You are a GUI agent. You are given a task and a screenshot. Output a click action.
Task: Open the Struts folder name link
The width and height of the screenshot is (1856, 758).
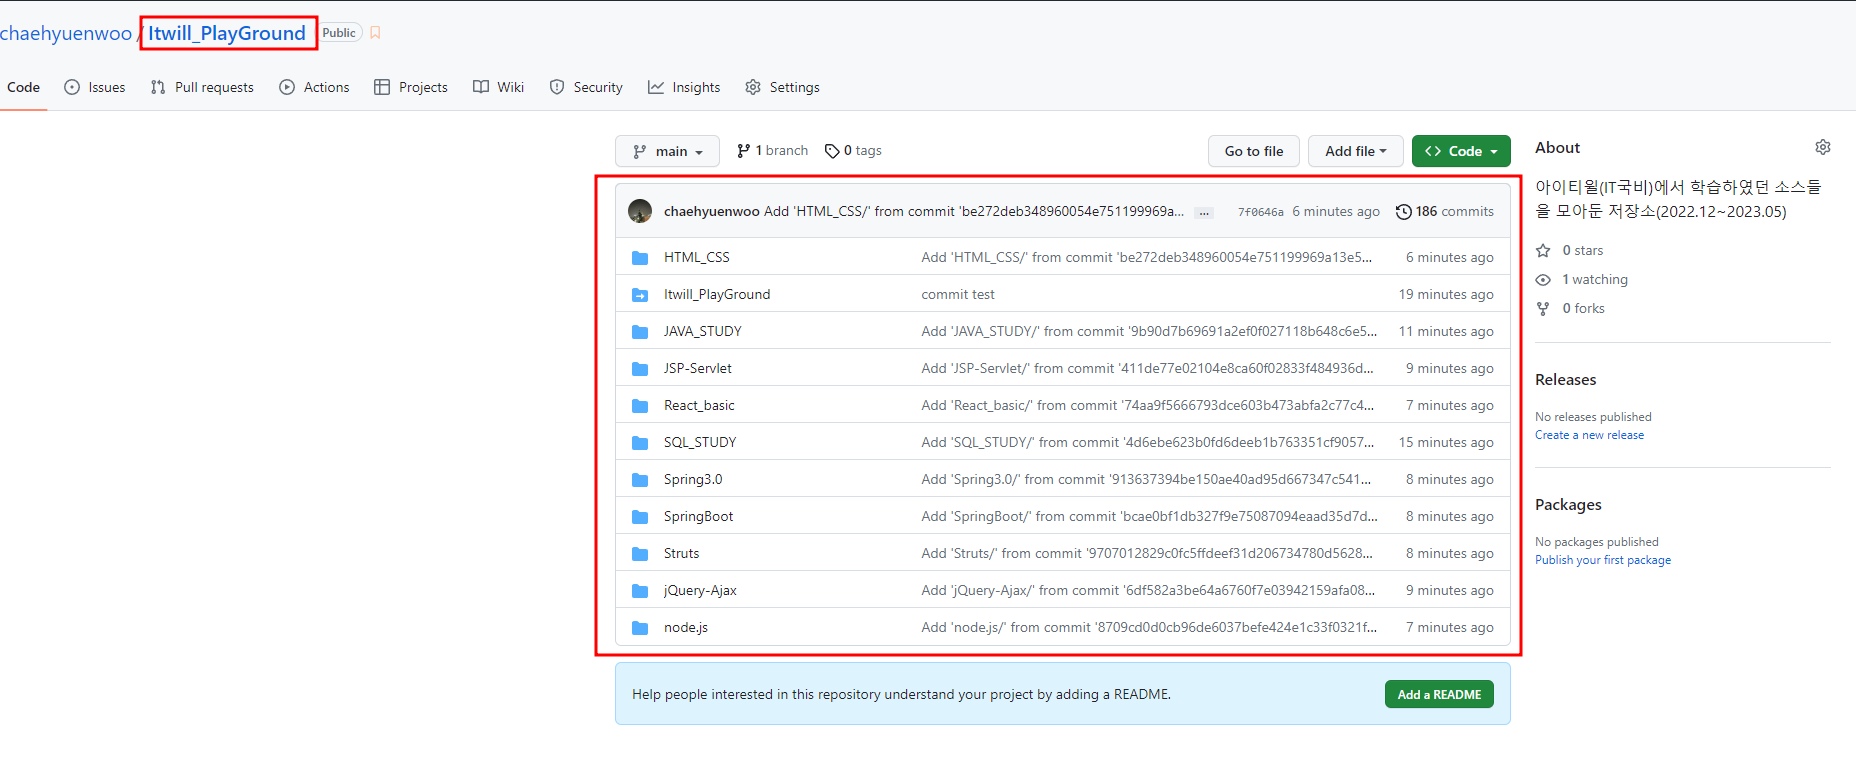coord(682,554)
